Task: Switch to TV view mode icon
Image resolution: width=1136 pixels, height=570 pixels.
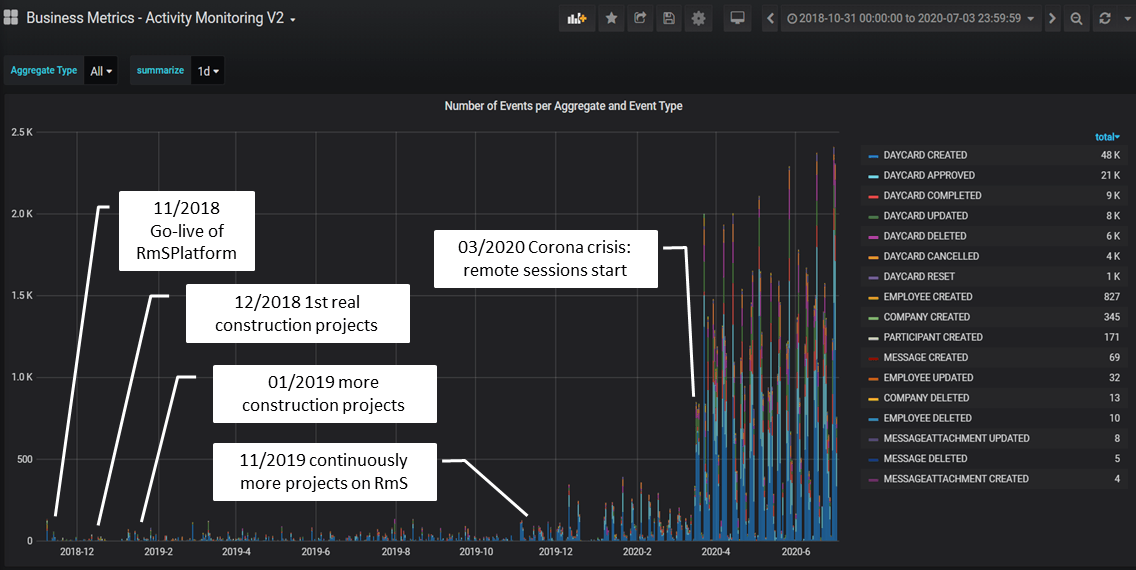Action: 738,19
